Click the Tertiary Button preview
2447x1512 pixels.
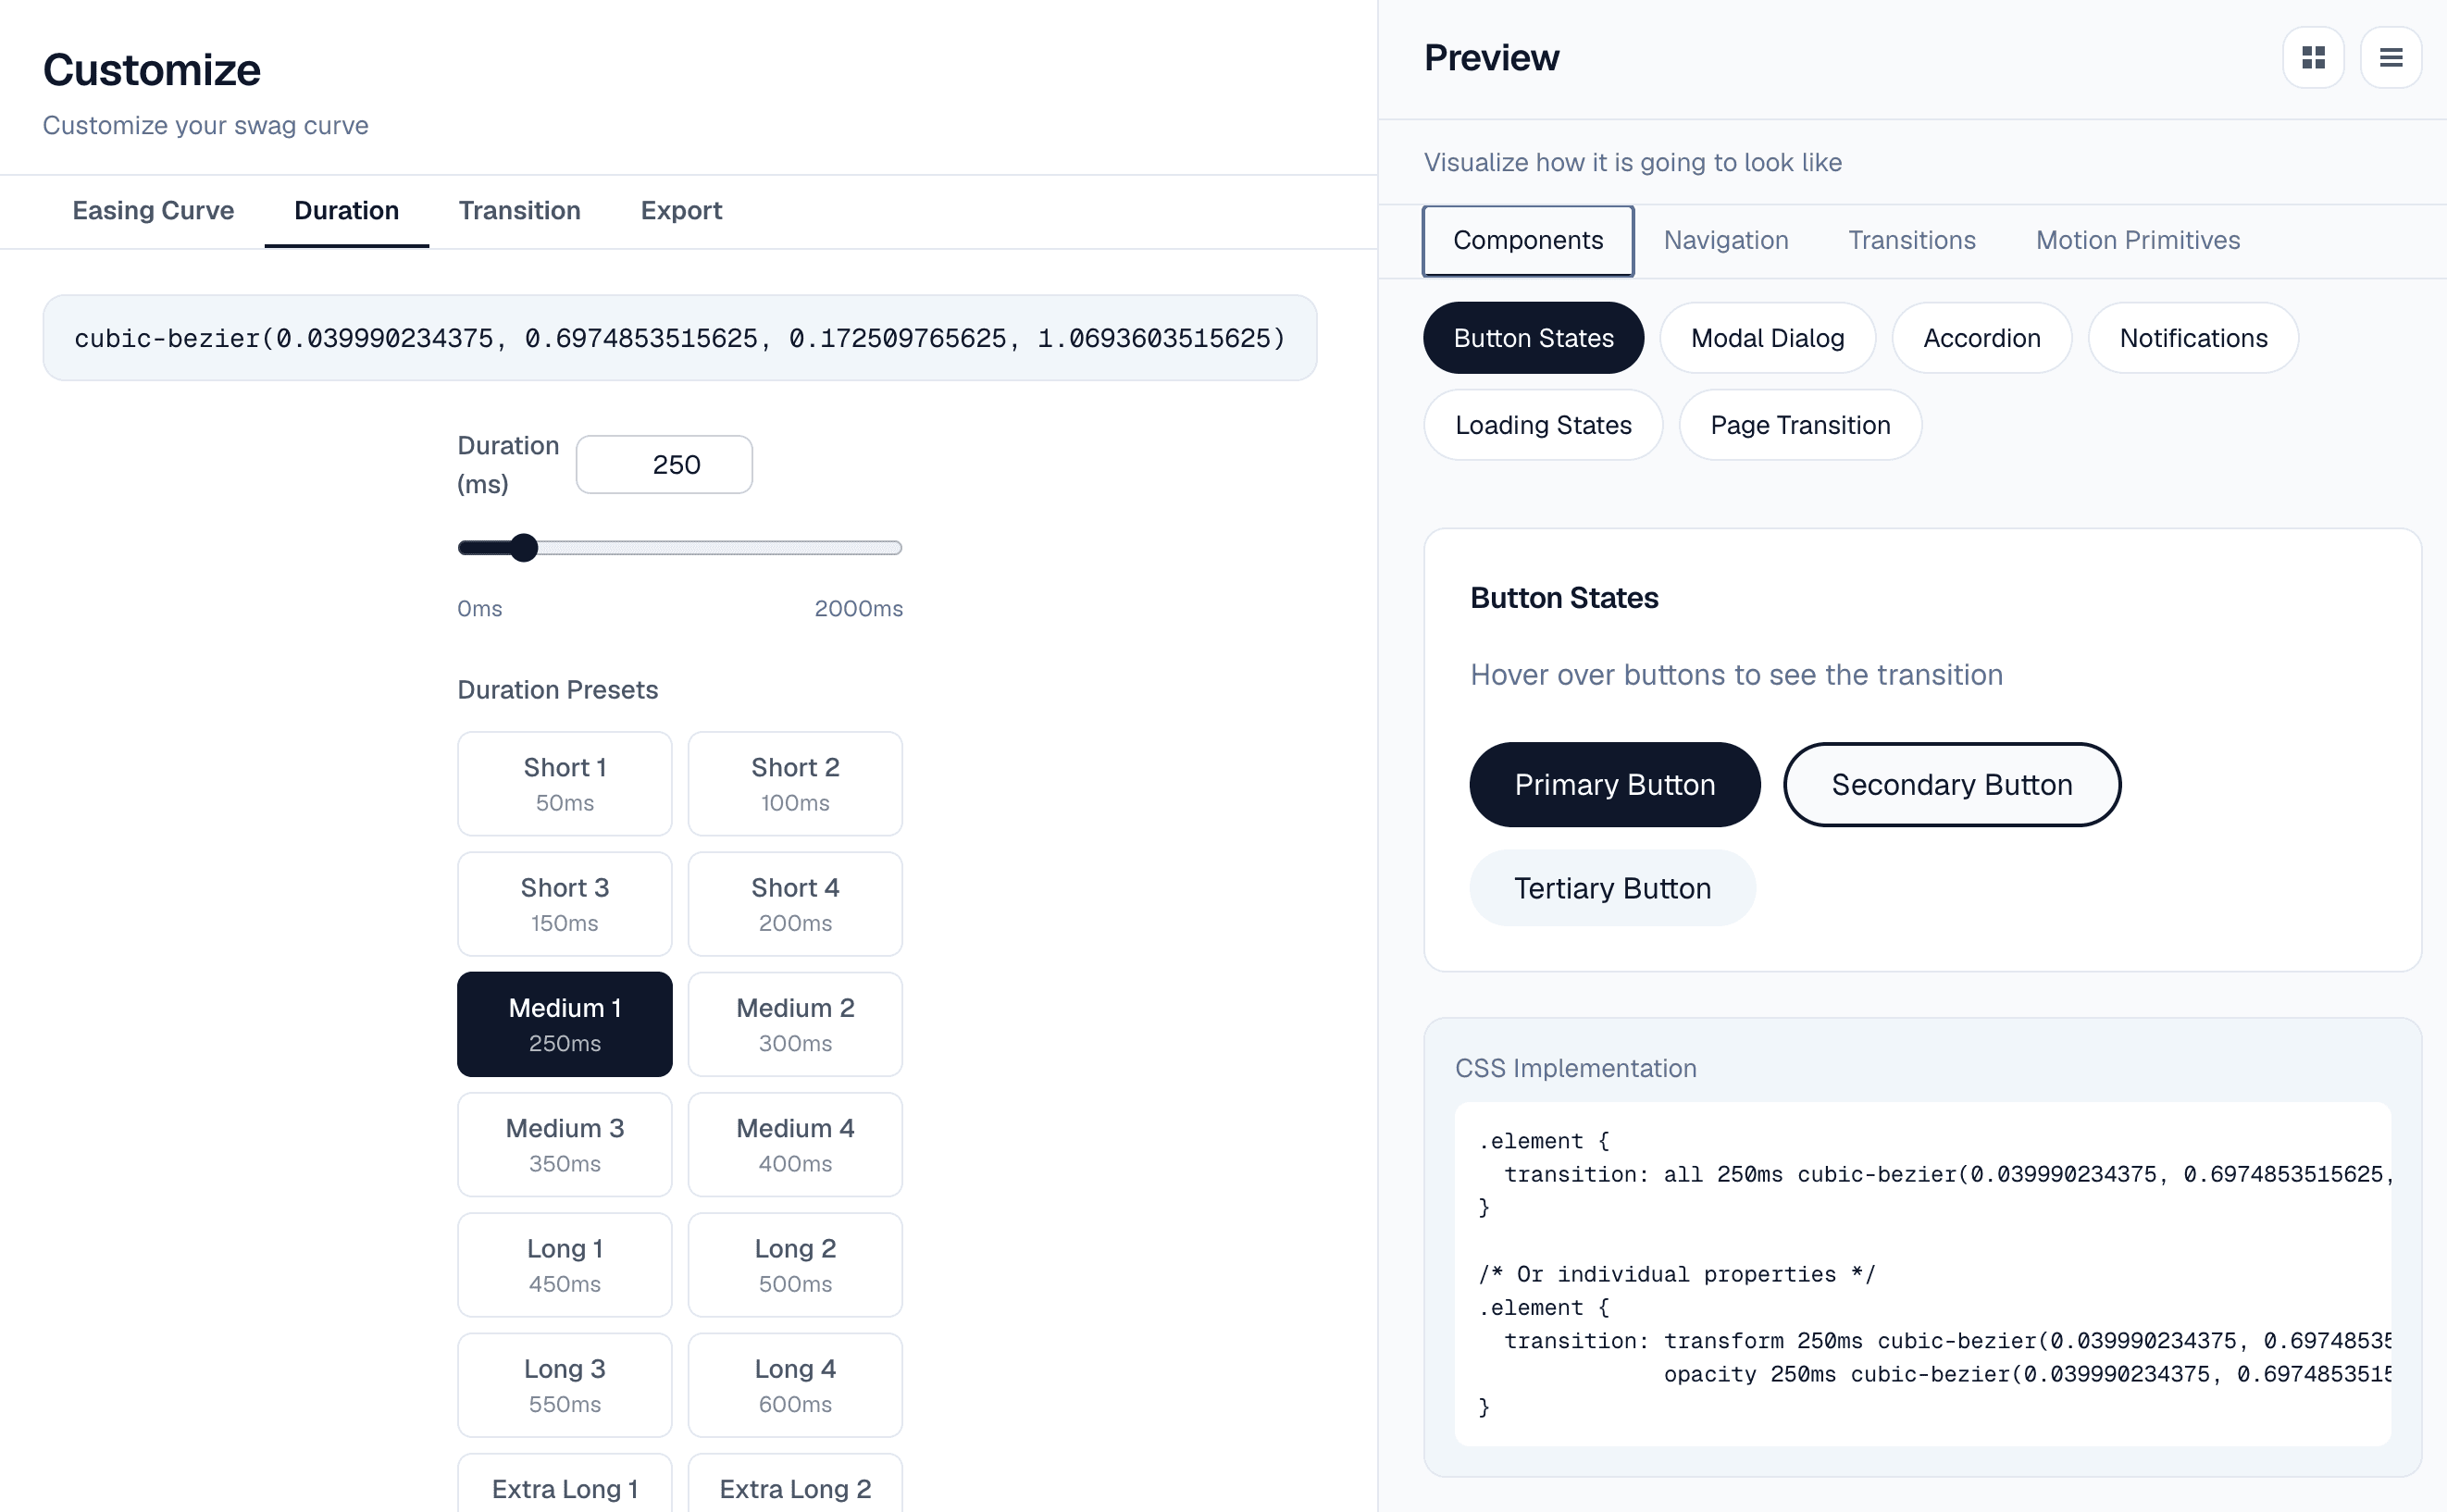point(1612,888)
